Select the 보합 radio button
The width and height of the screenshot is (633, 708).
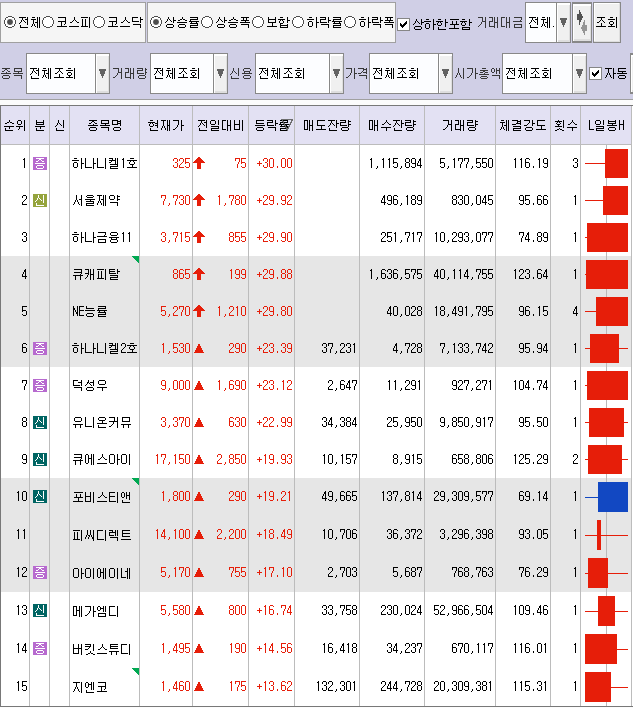(x=258, y=22)
